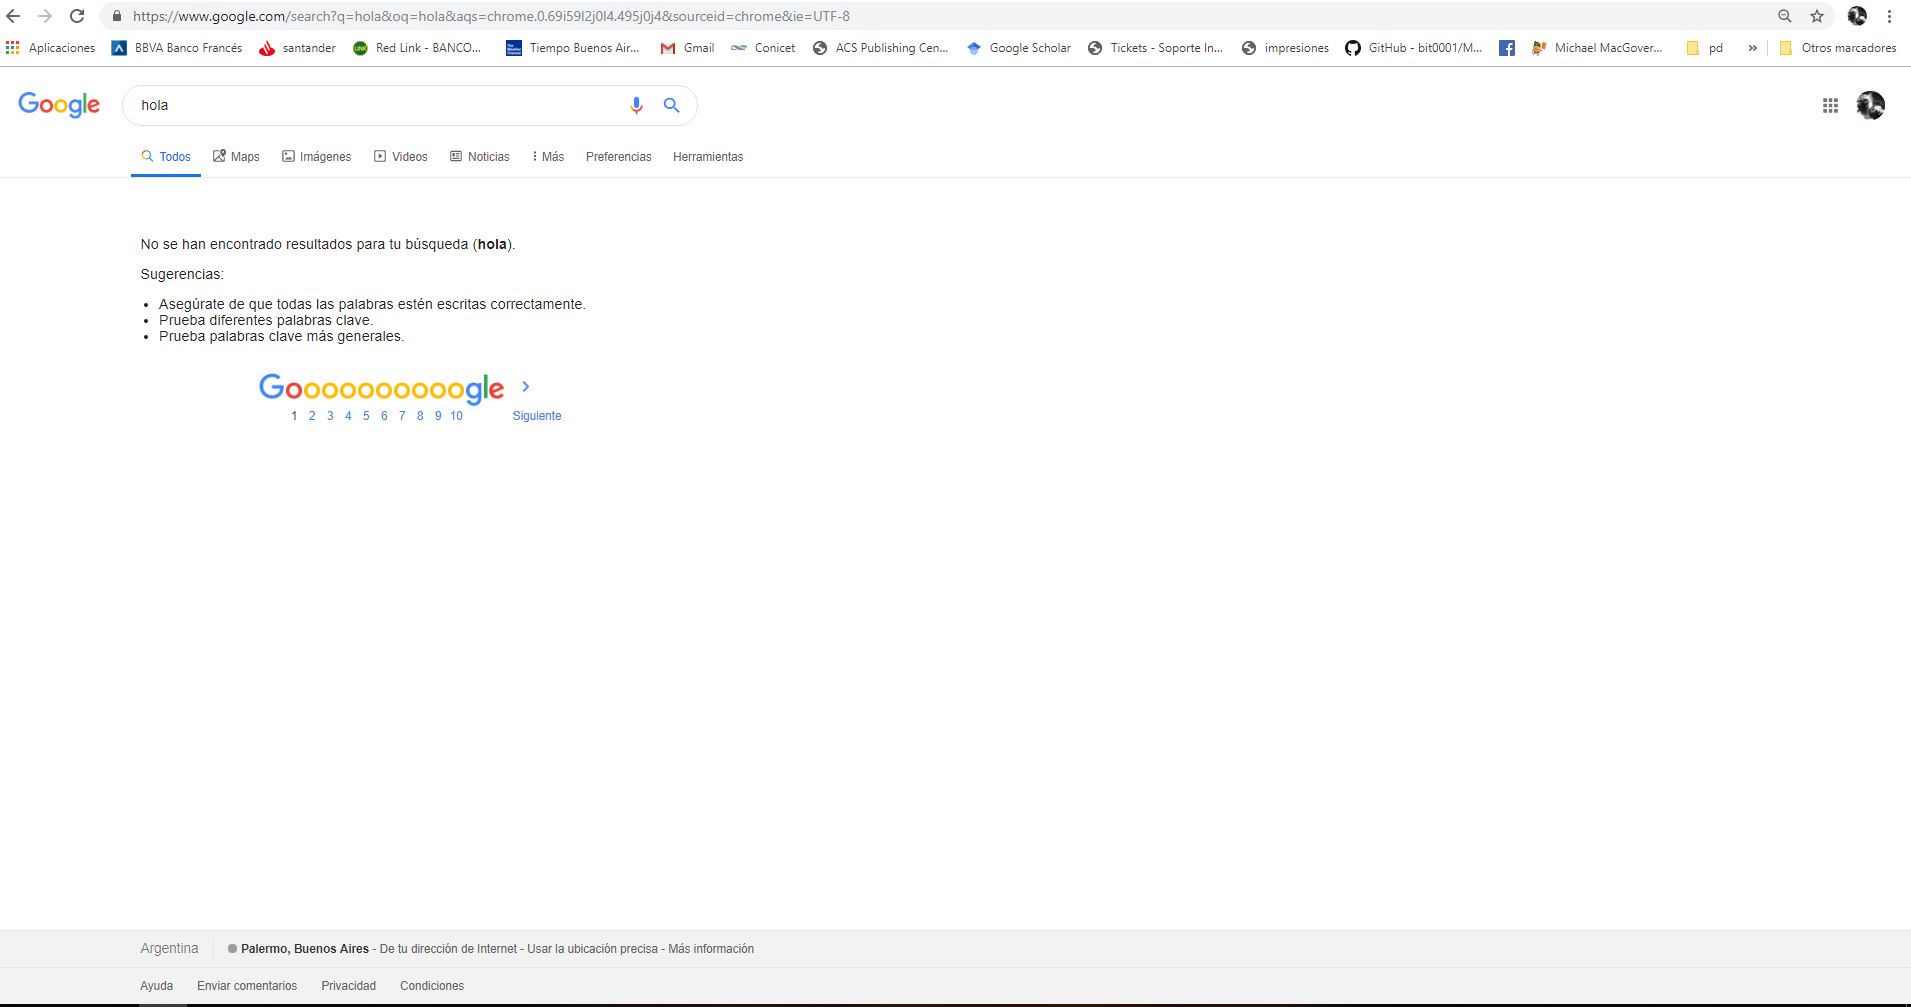This screenshot has height=1007, width=1911.
Task: Submit search with the blue magnifier icon
Action: click(x=672, y=105)
